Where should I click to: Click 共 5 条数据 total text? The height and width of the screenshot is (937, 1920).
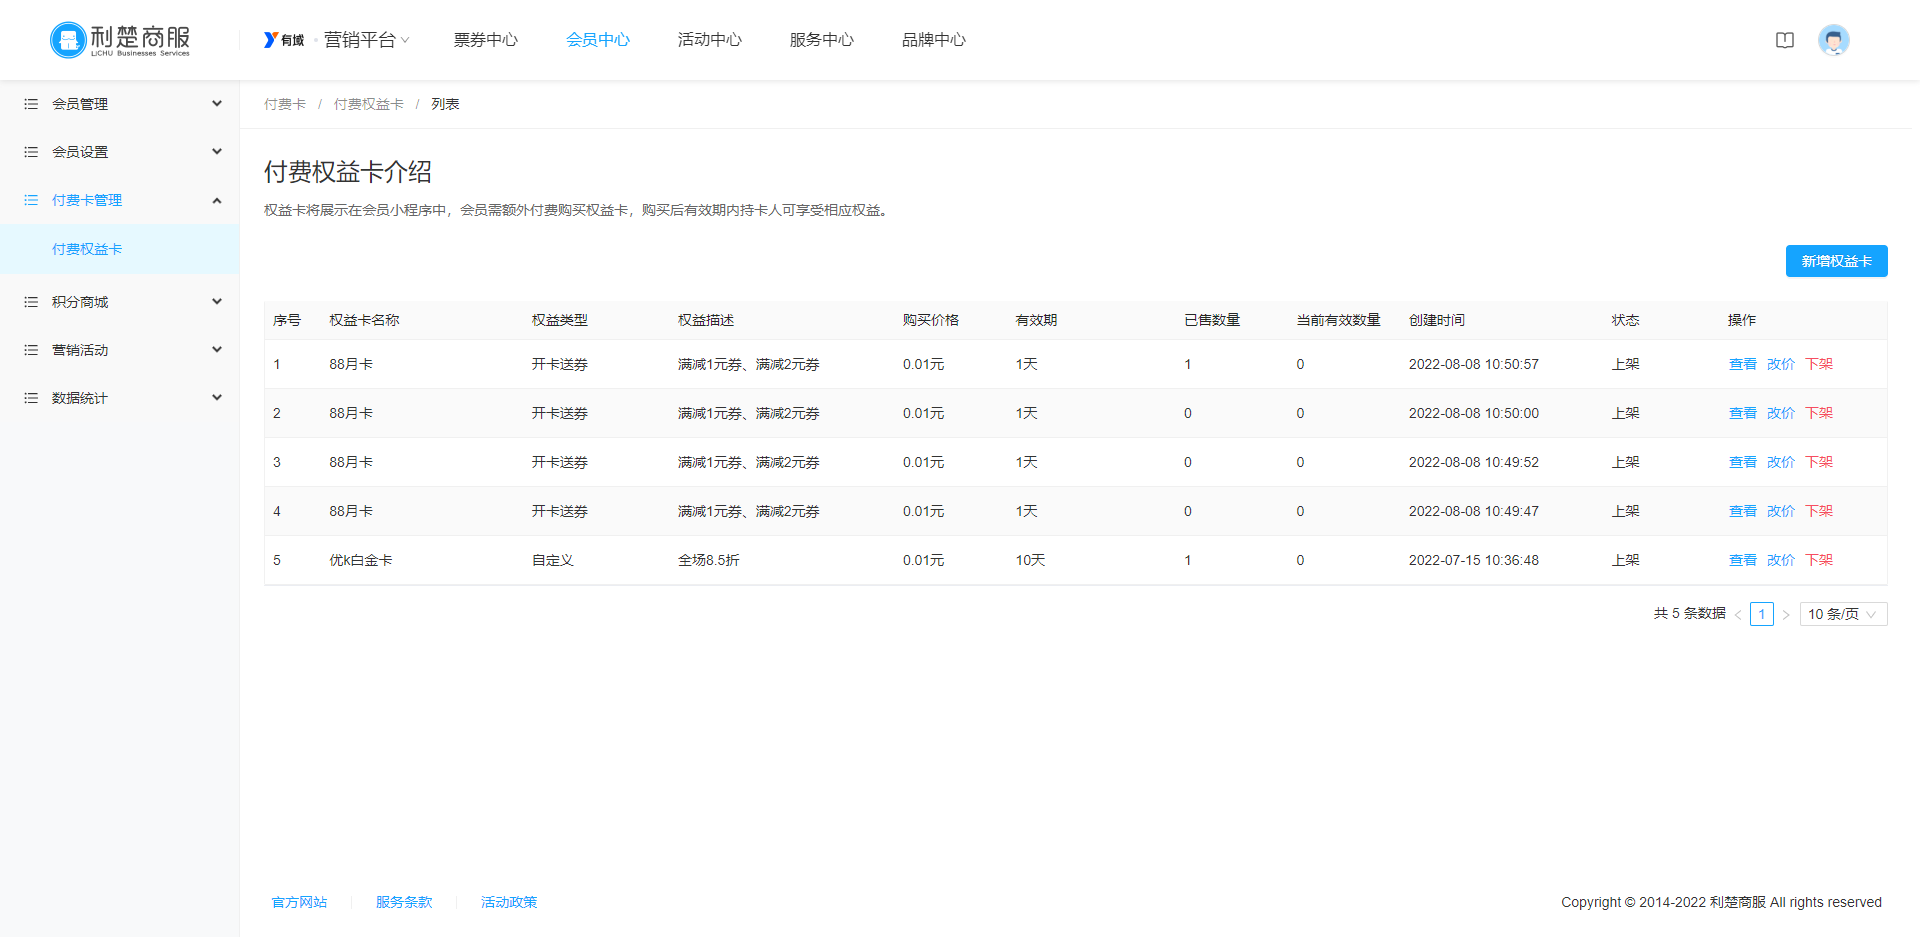point(1690,614)
